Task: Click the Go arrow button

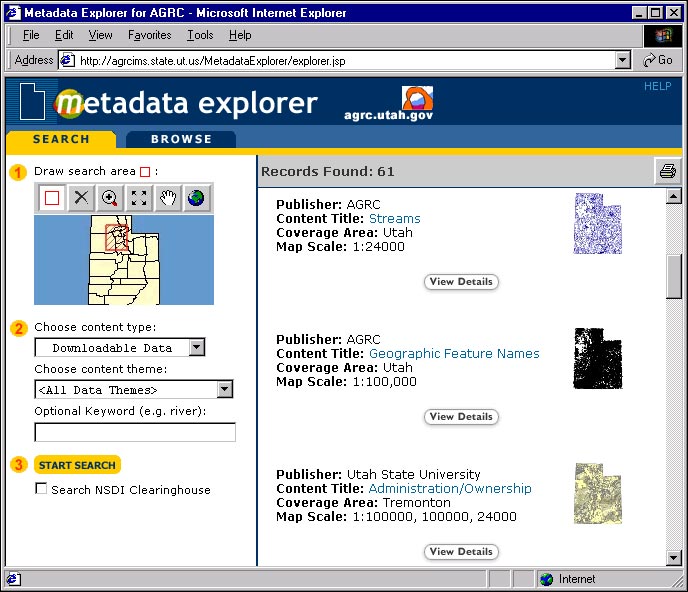Action: [658, 60]
